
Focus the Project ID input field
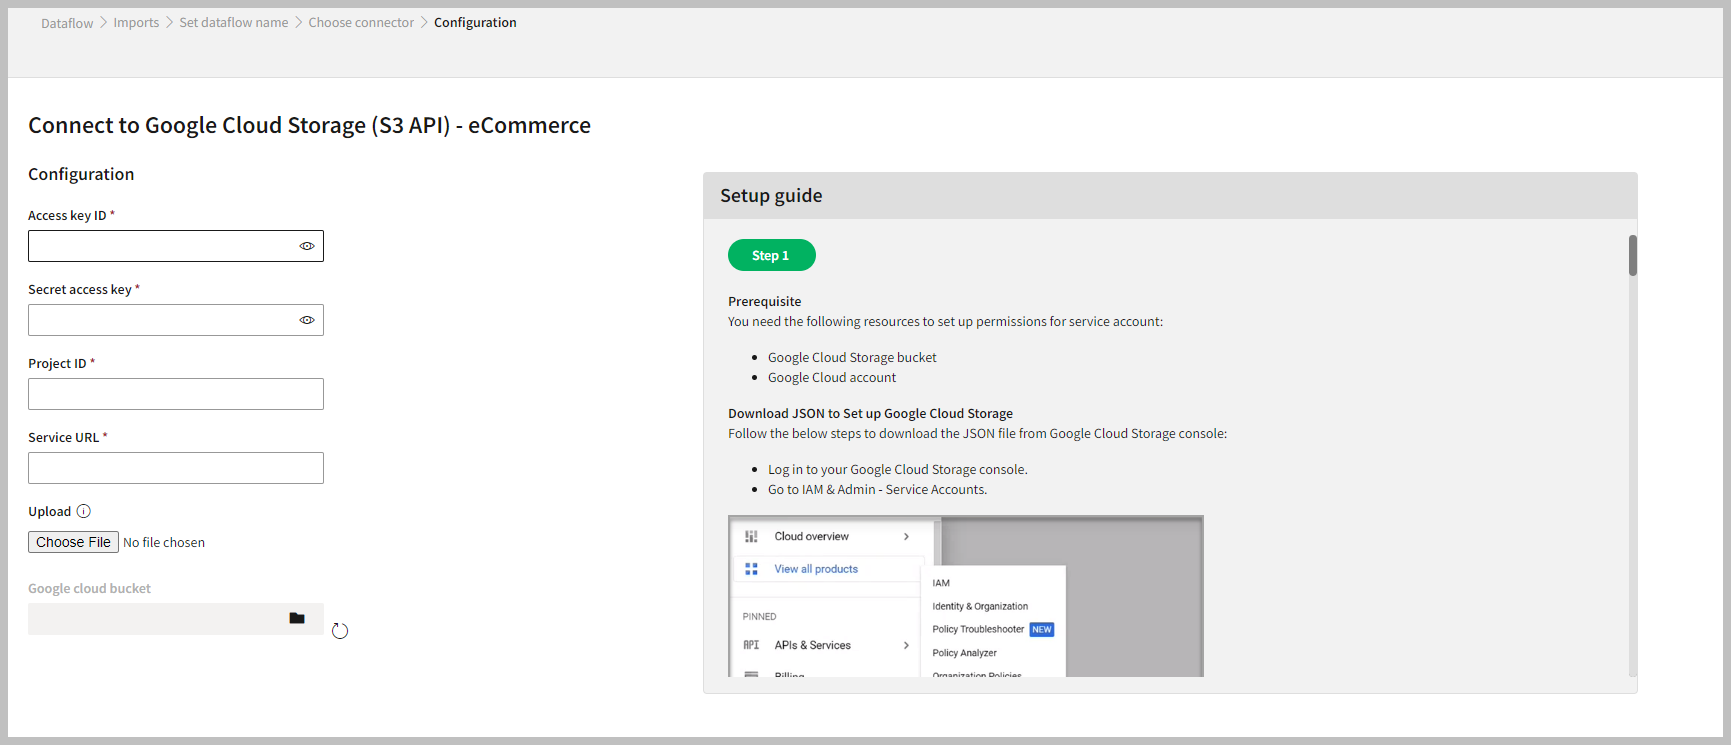pos(176,394)
